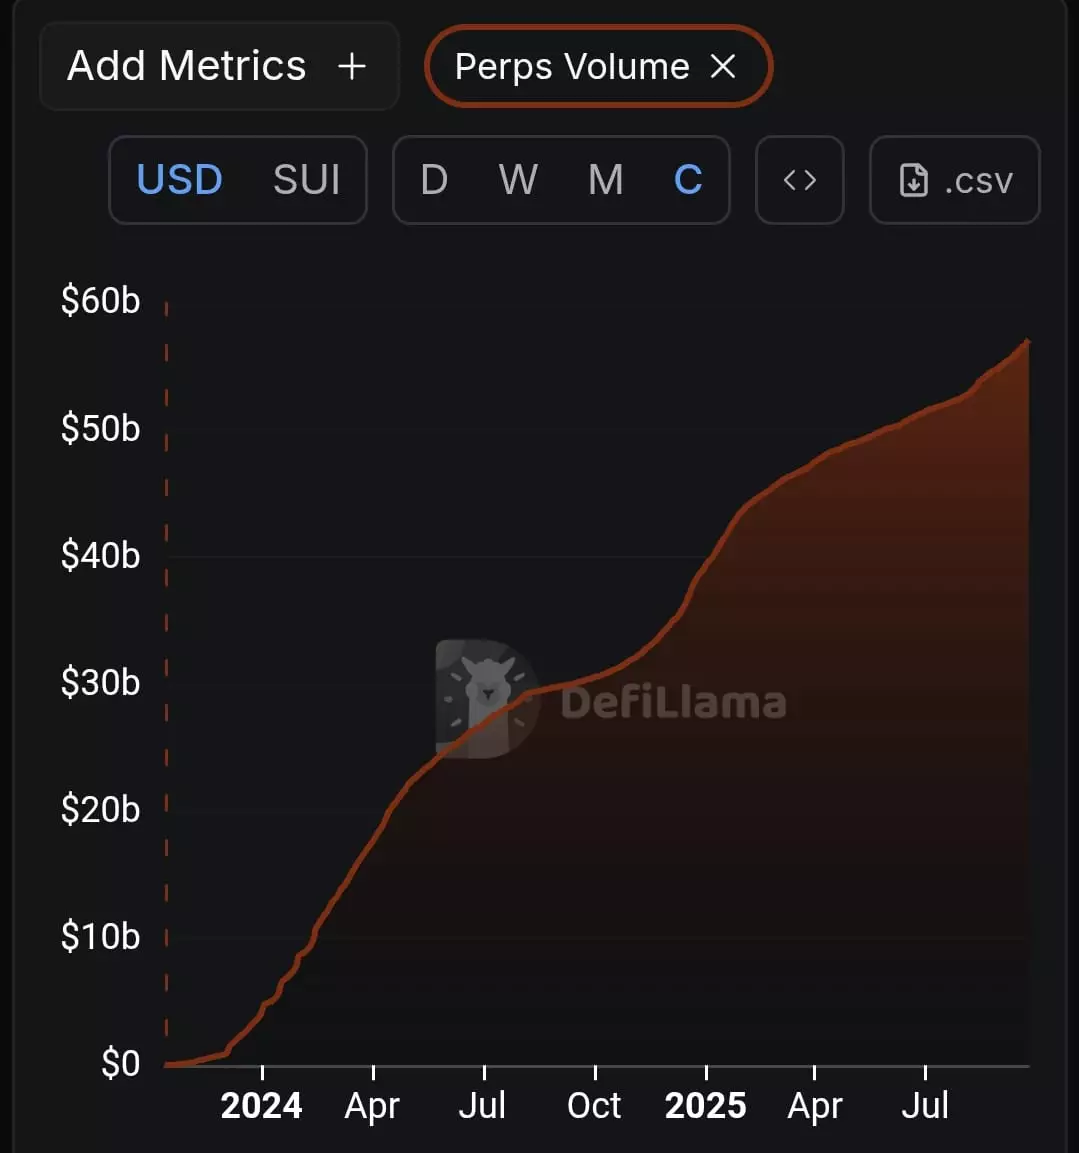Image resolution: width=1079 pixels, height=1153 pixels.
Task: Select the cumulative (C) view
Action: point(688,180)
